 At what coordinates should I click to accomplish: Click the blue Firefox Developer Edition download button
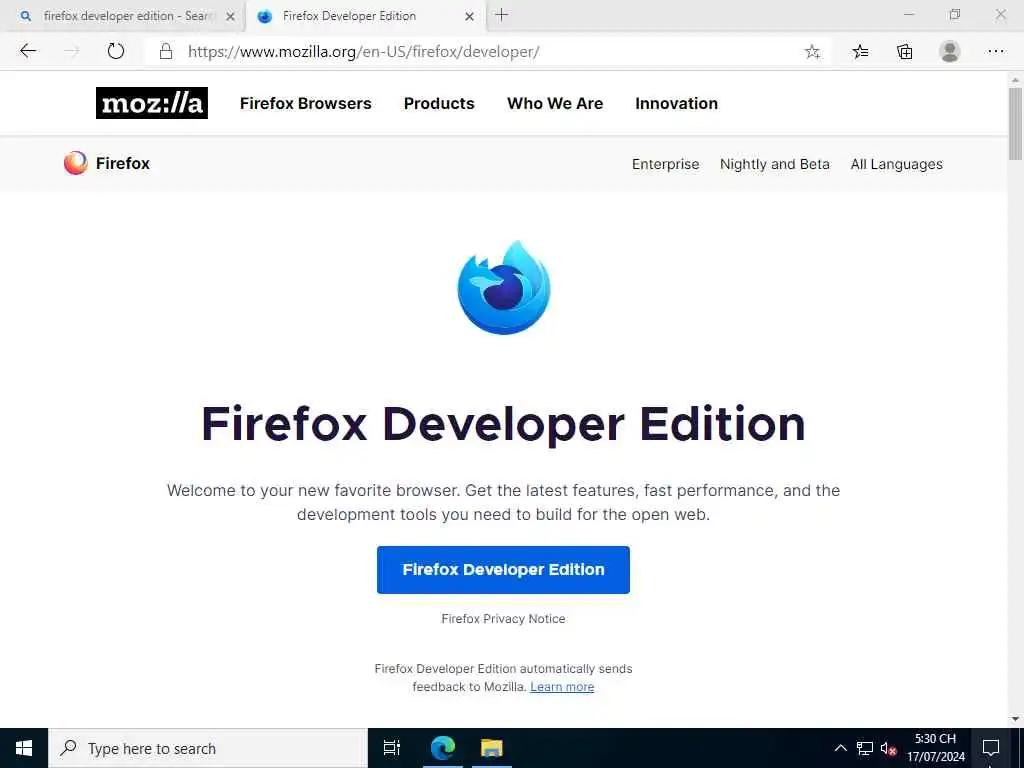coord(504,569)
